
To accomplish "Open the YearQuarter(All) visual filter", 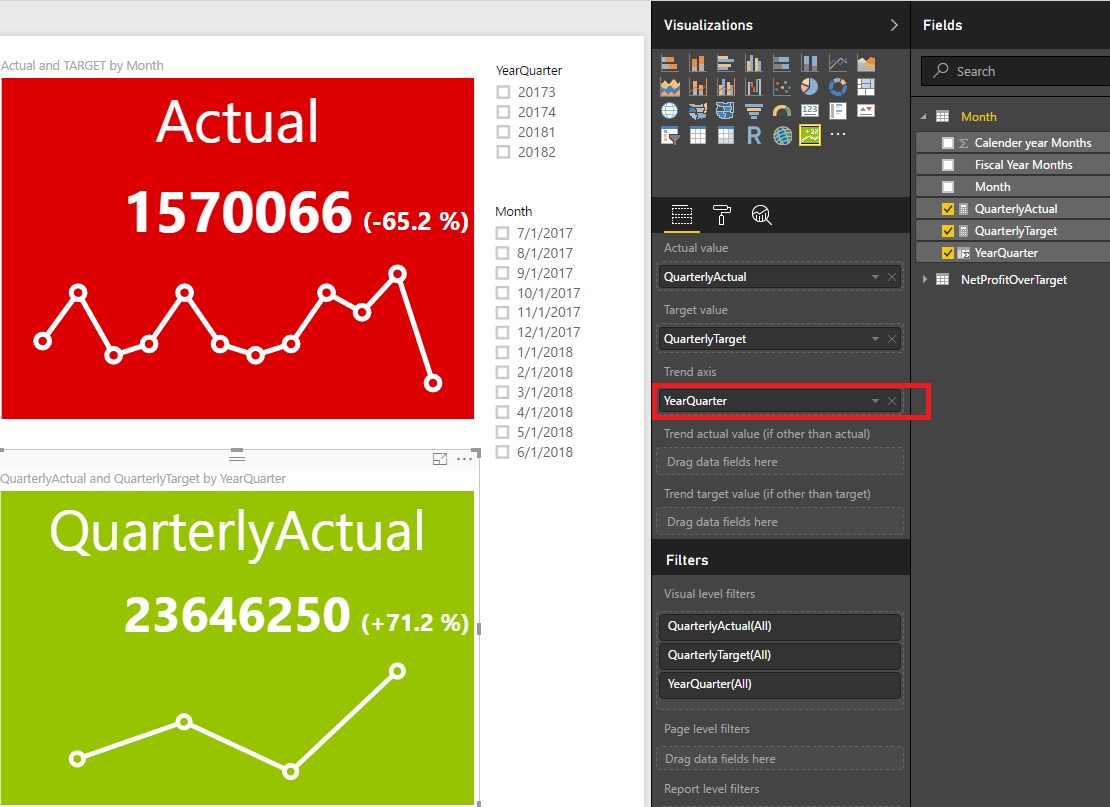I will [x=779, y=685].
